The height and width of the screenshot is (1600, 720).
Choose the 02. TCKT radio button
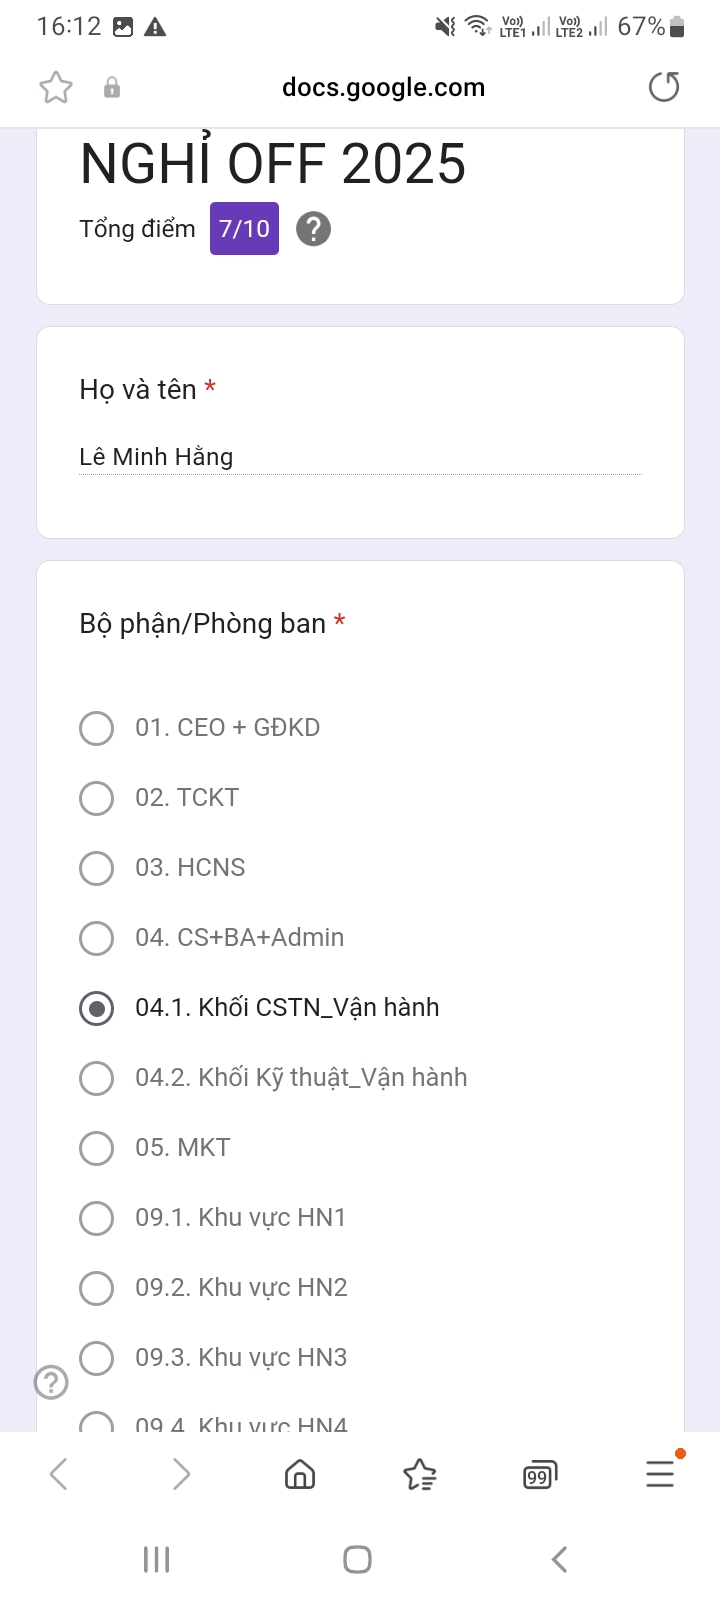pos(97,798)
